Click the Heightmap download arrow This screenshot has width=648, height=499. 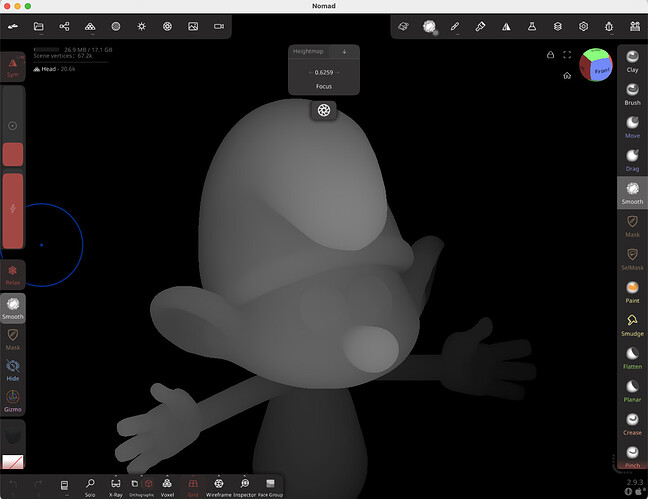[x=344, y=51]
